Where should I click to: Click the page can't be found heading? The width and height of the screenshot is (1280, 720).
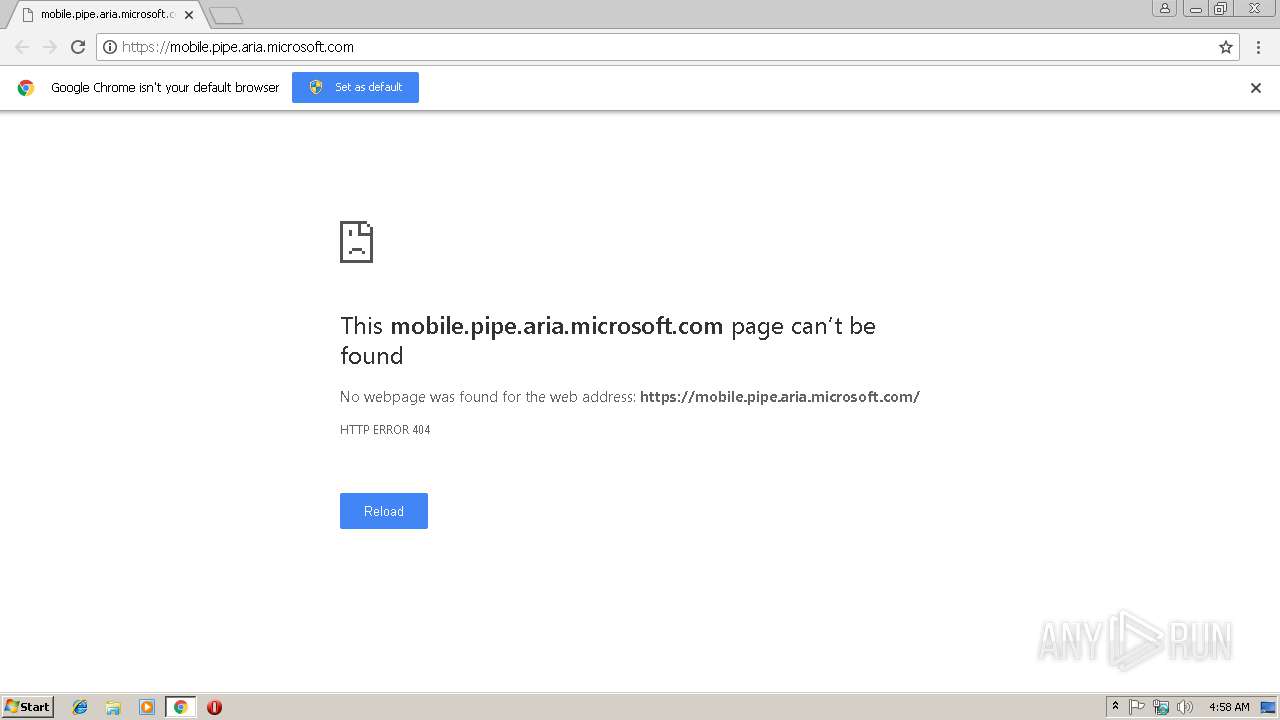pos(608,341)
